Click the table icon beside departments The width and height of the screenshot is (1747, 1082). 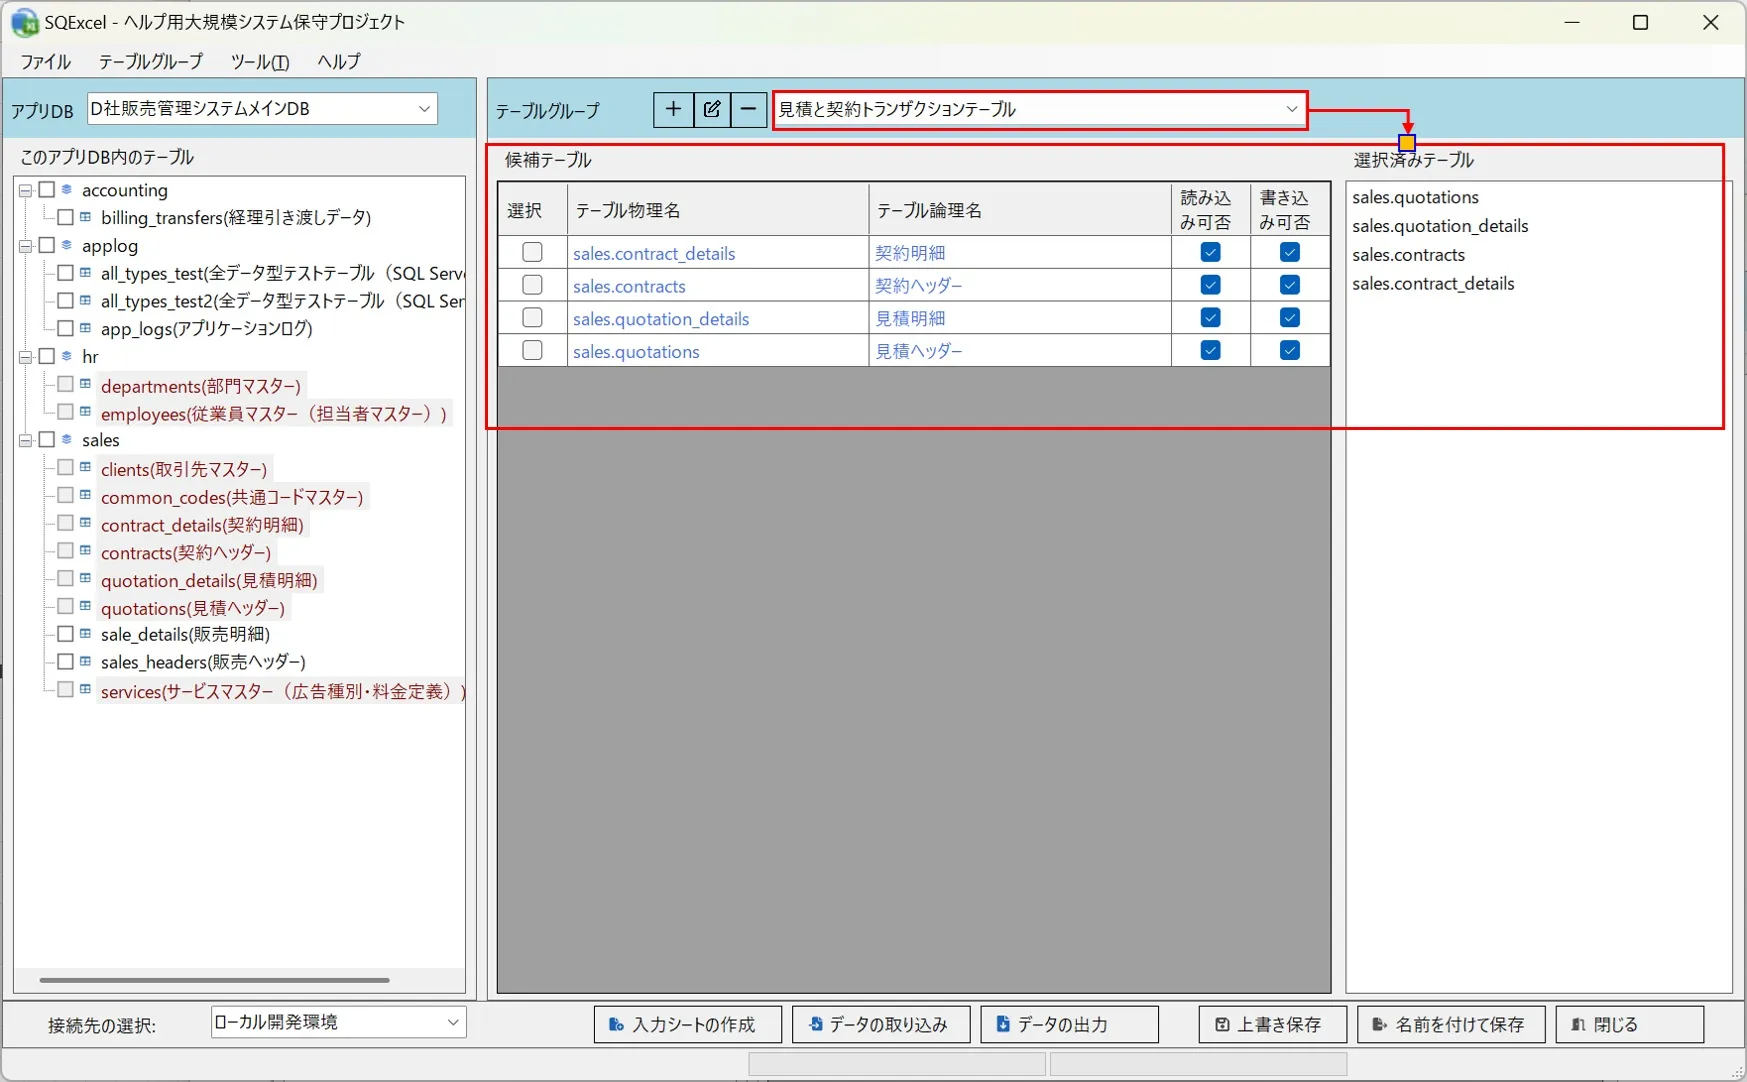[x=86, y=384]
